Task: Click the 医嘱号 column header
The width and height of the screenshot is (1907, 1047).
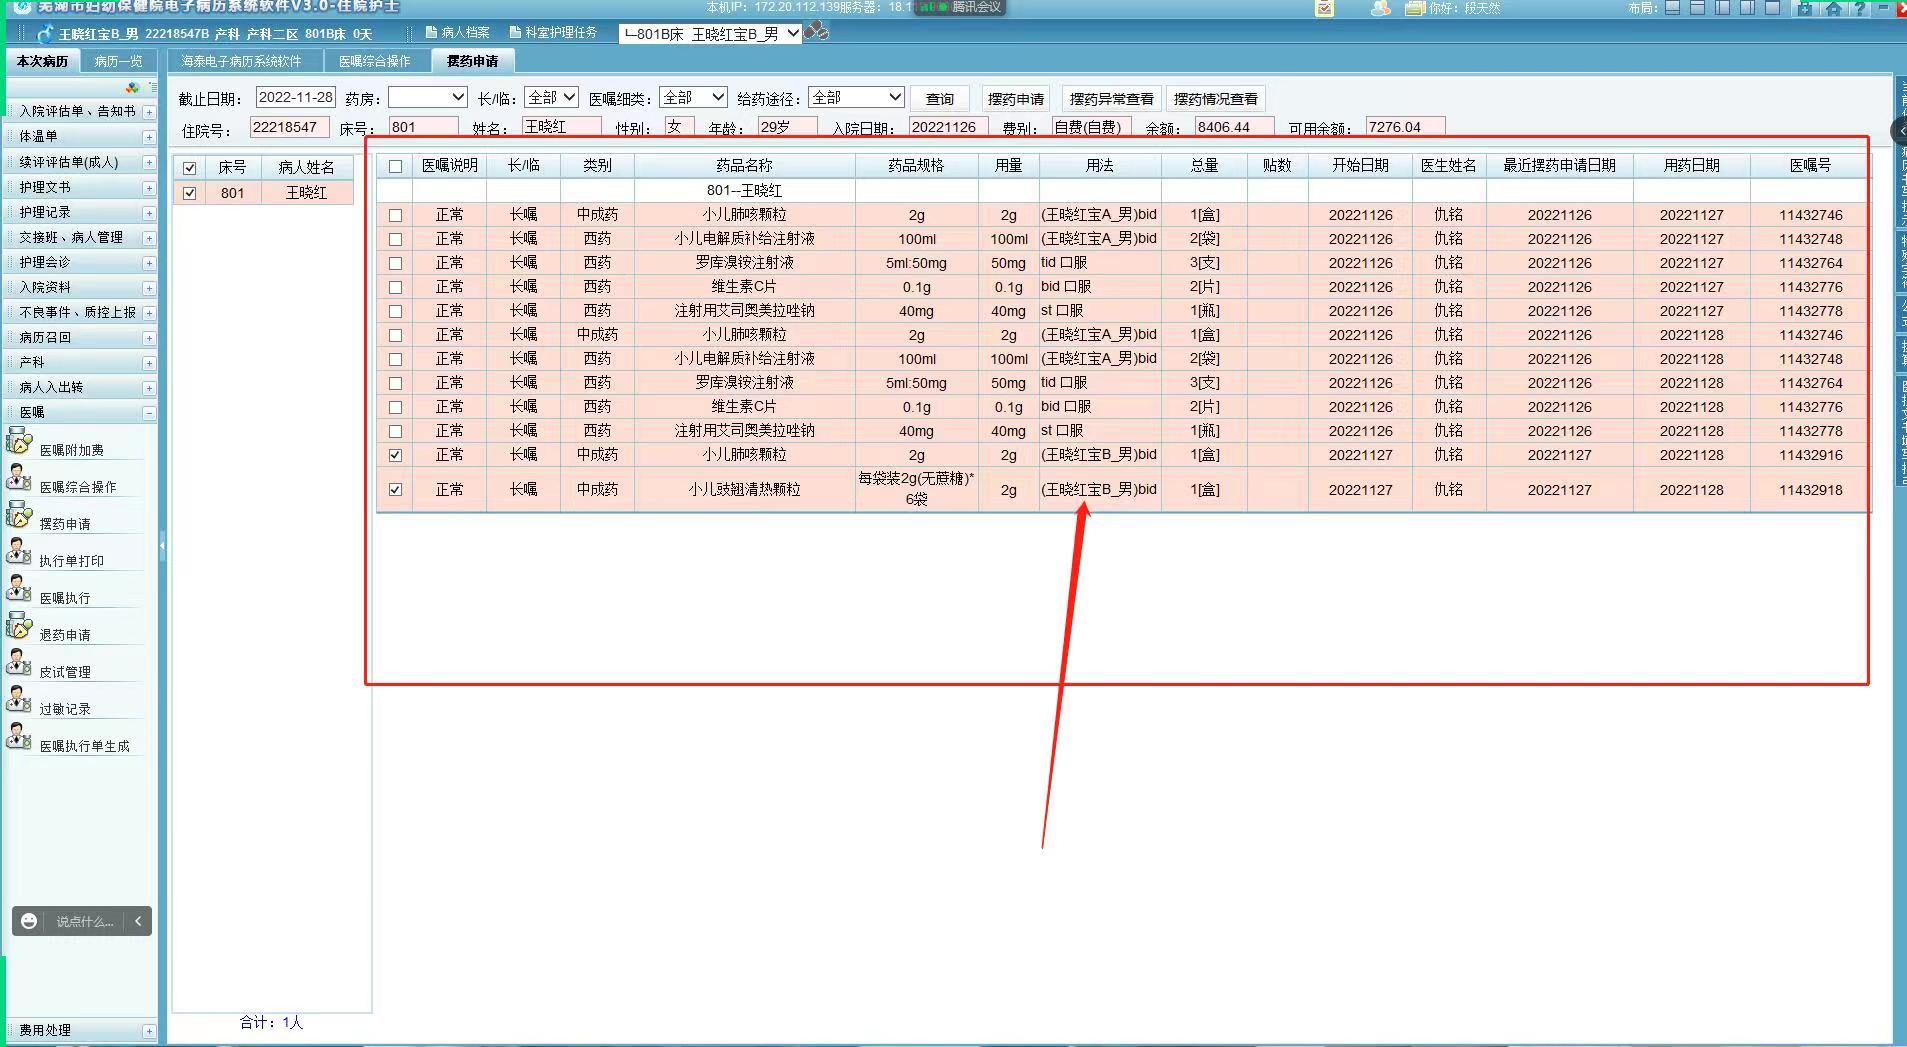Action: pyautogui.click(x=1810, y=166)
